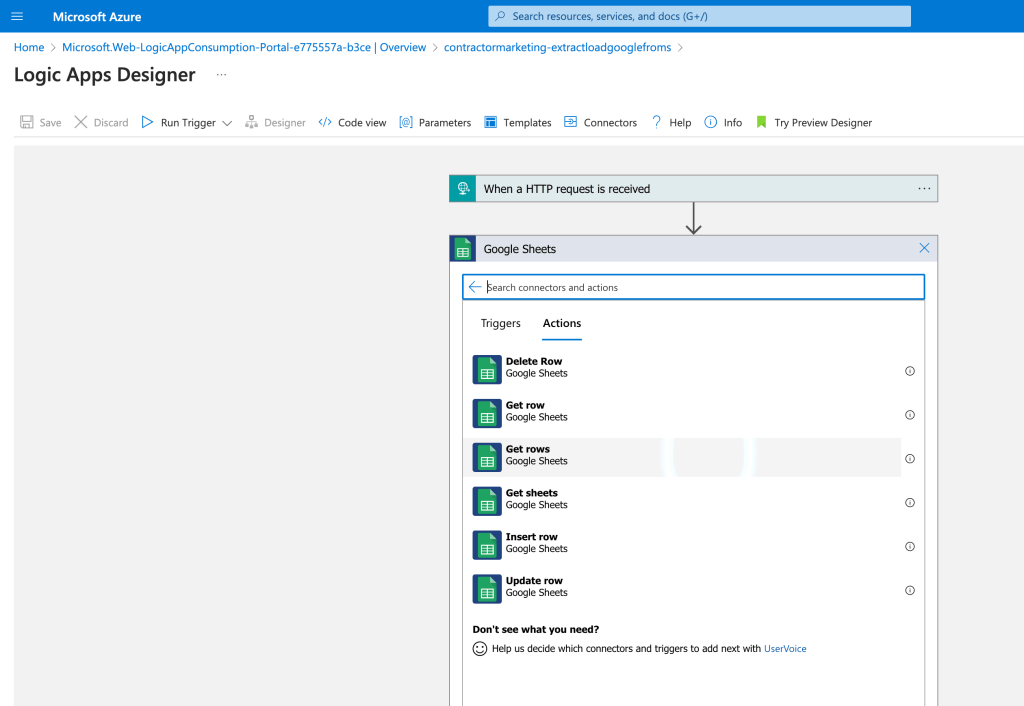Click the Try Preview Designer bookmark icon

pos(761,122)
